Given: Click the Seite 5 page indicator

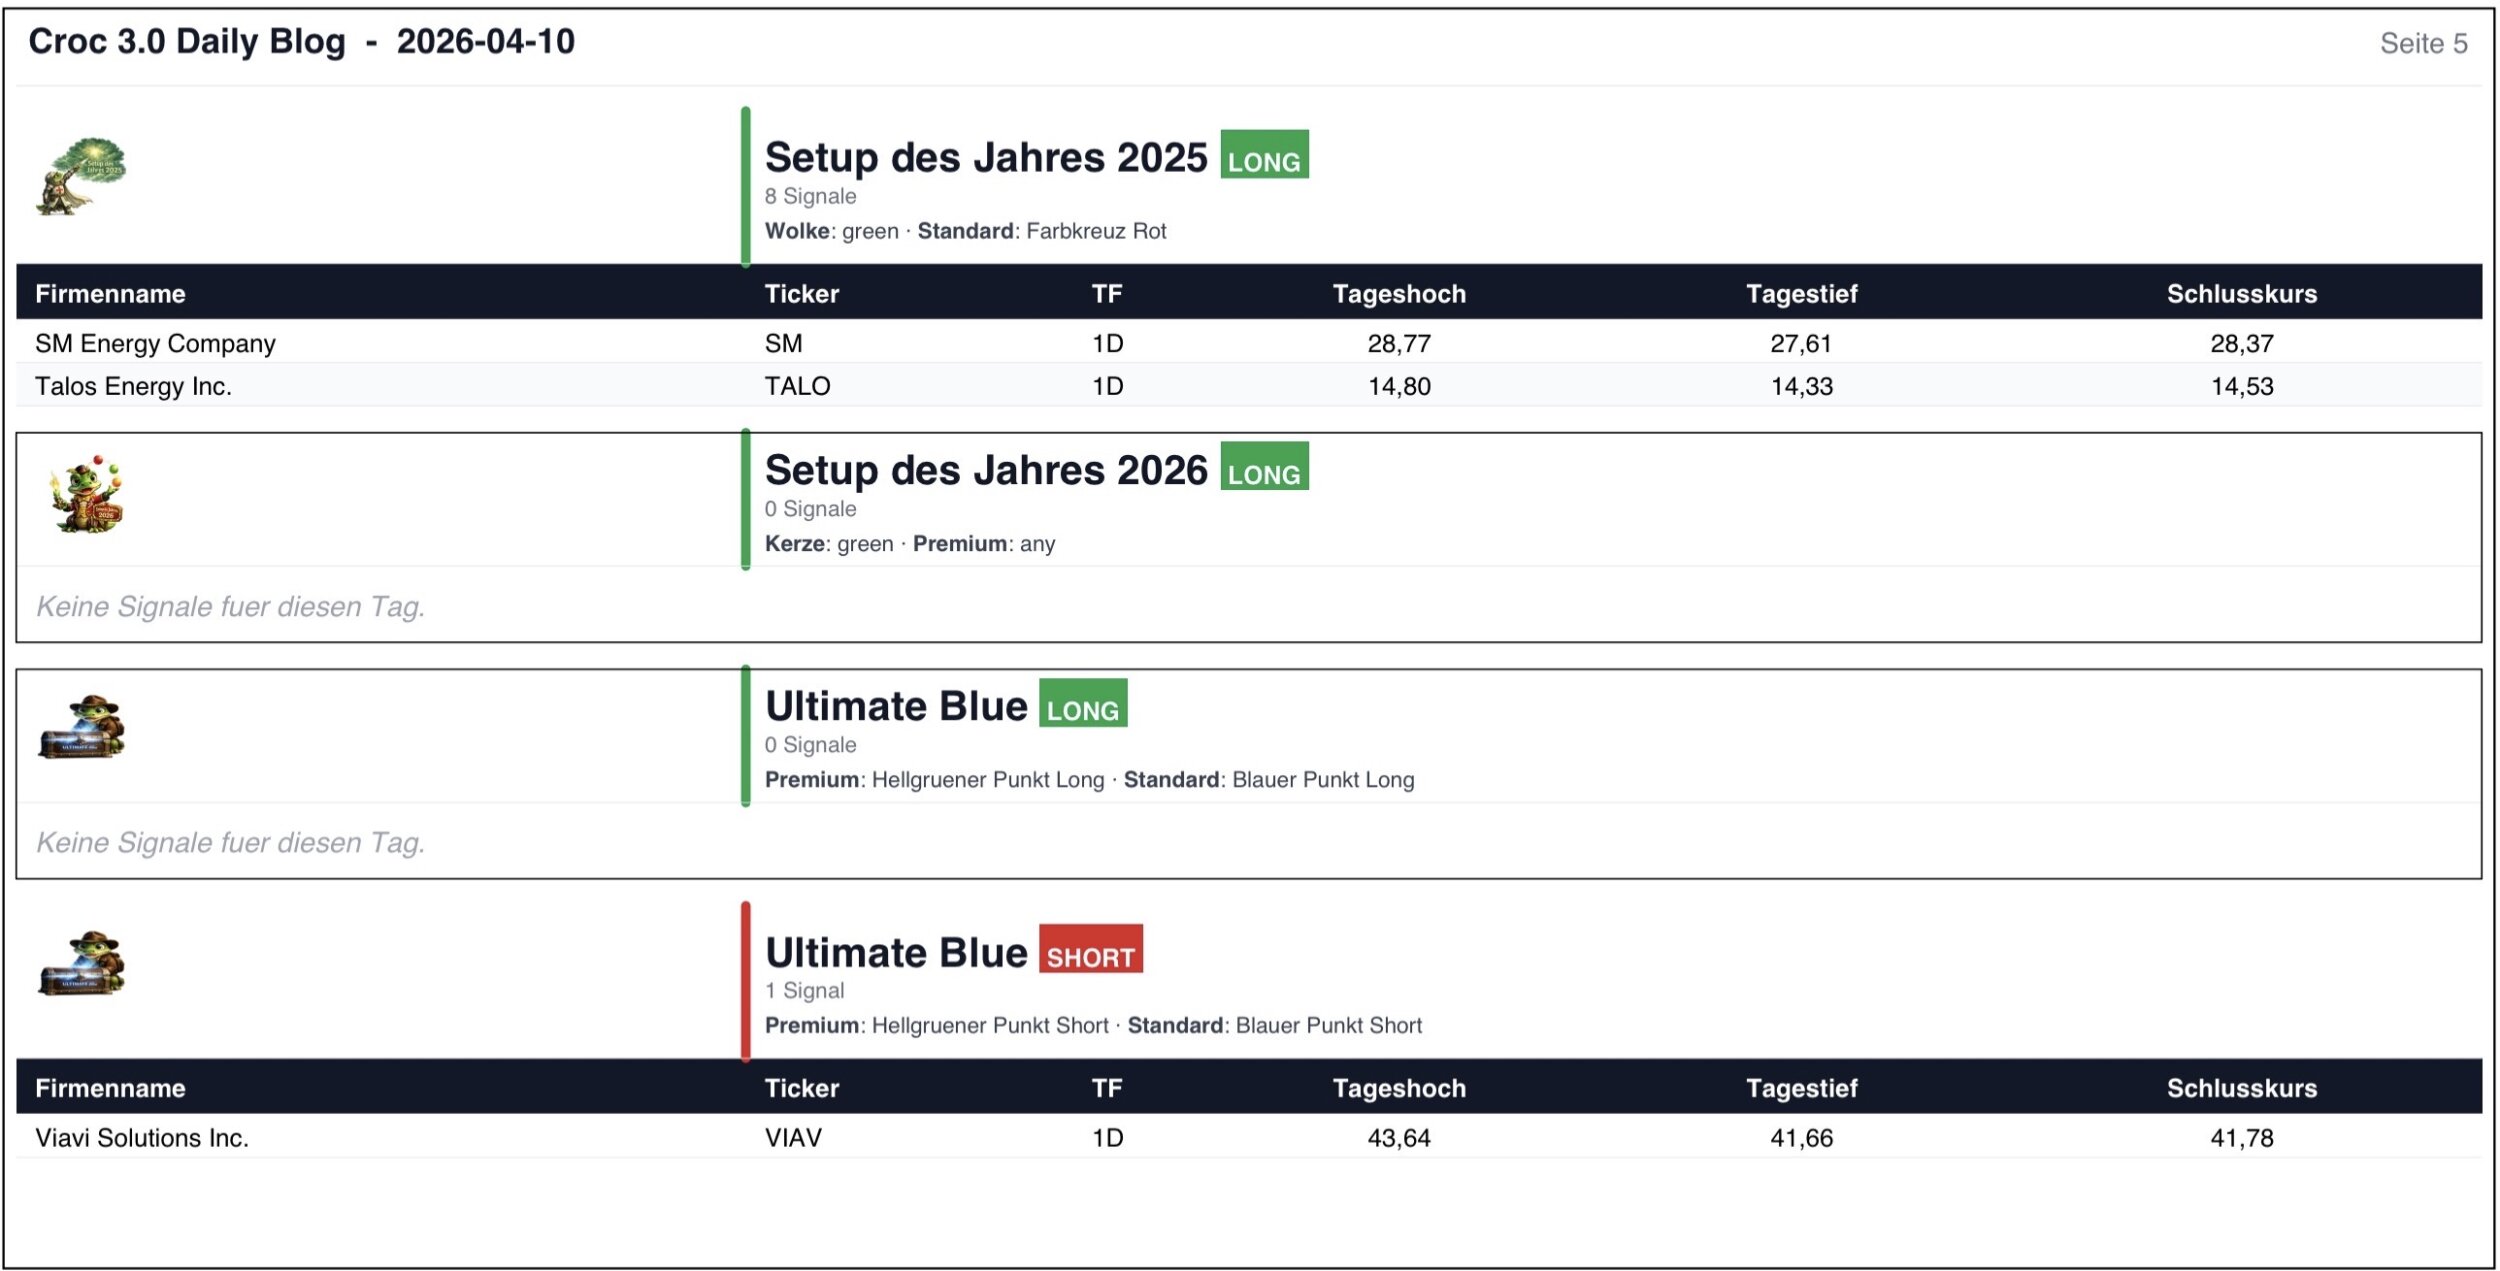Looking at the screenshot, I should click(2422, 44).
